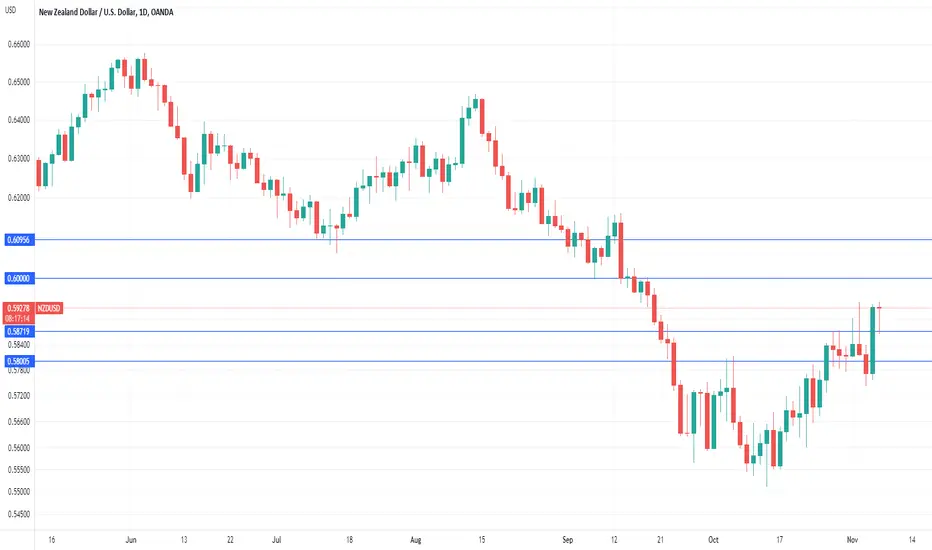The height and width of the screenshot is (550, 932).
Task: Click the Aug label on the time axis
Action: point(415,540)
